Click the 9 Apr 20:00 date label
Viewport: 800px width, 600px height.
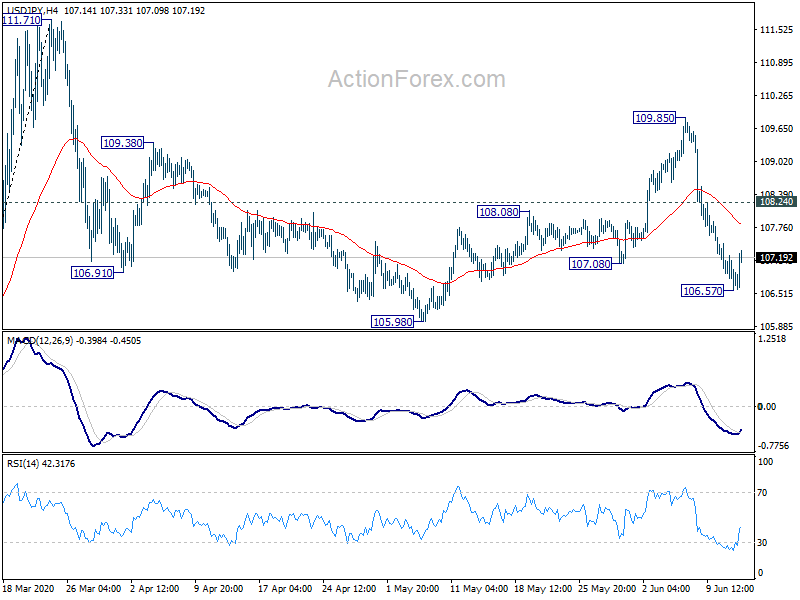tap(219, 588)
